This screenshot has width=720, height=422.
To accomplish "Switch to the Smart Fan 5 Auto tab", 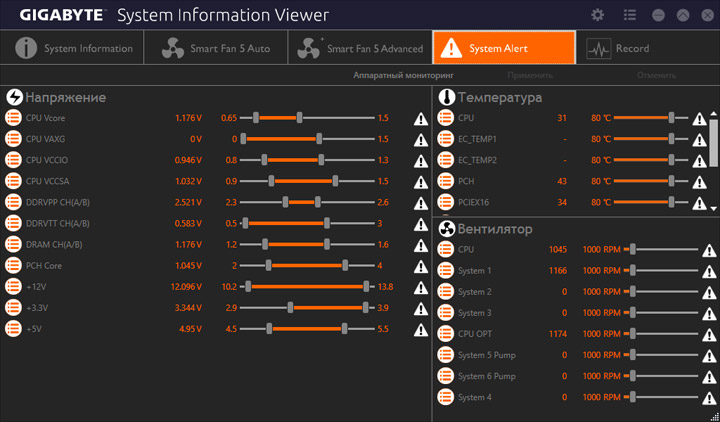I will (216, 48).
